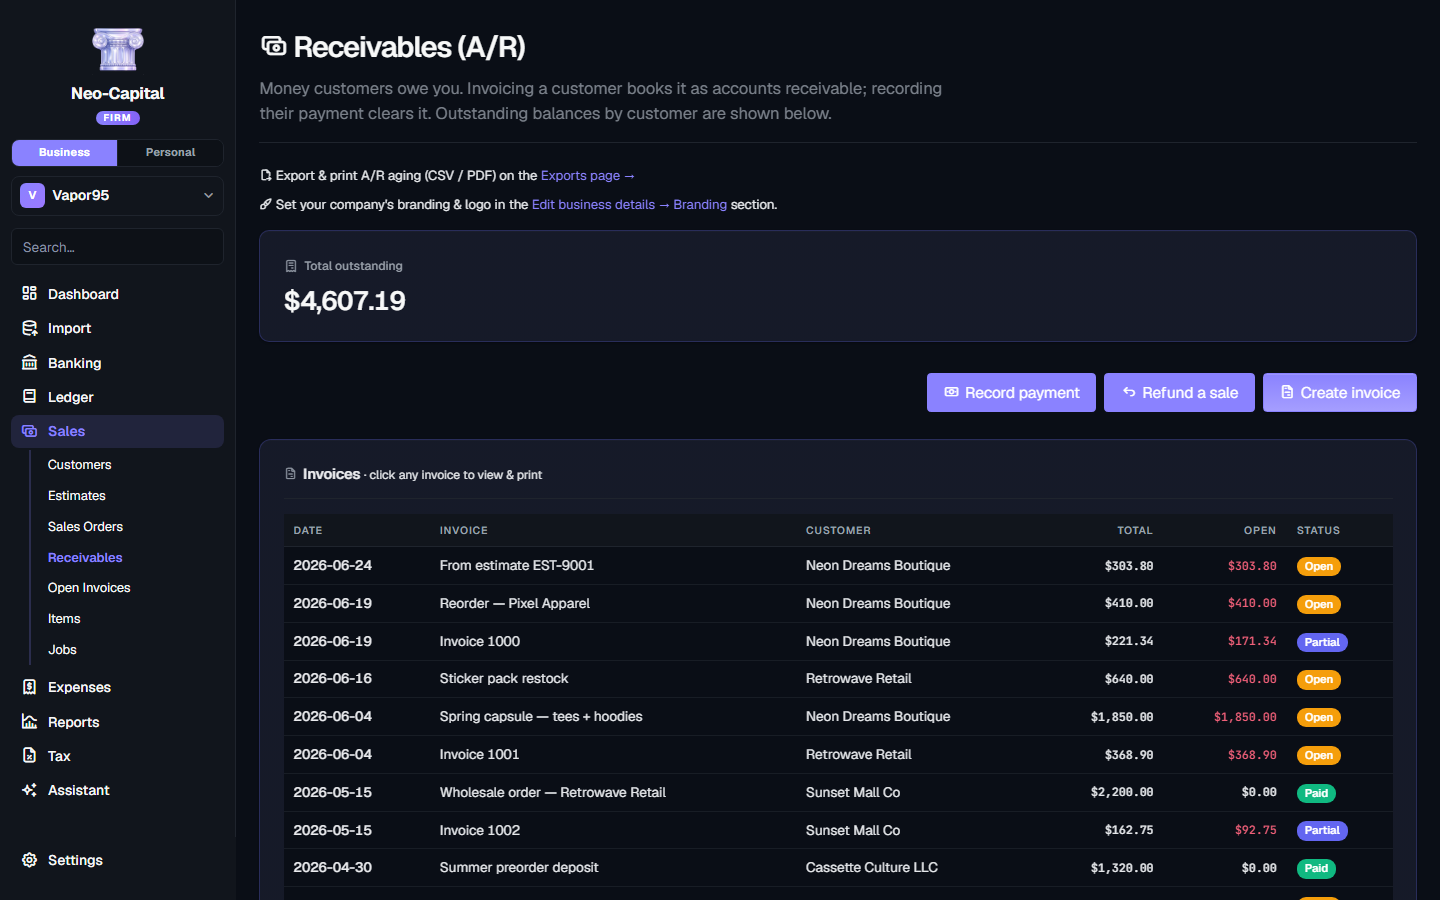The width and height of the screenshot is (1440, 900).
Task: Click the Create invoice button
Action: (x=1340, y=392)
